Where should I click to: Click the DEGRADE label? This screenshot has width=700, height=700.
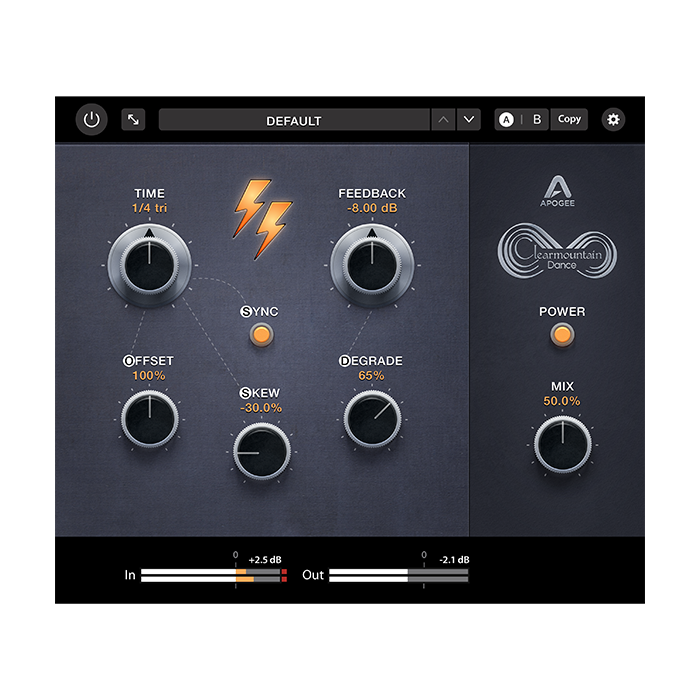point(371,361)
